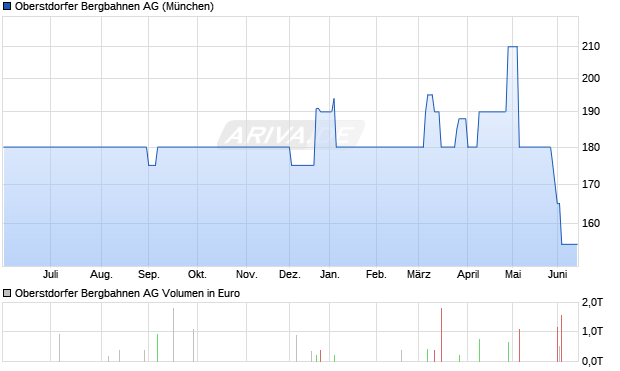Click the 180 price axis value

(x=591, y=147)
